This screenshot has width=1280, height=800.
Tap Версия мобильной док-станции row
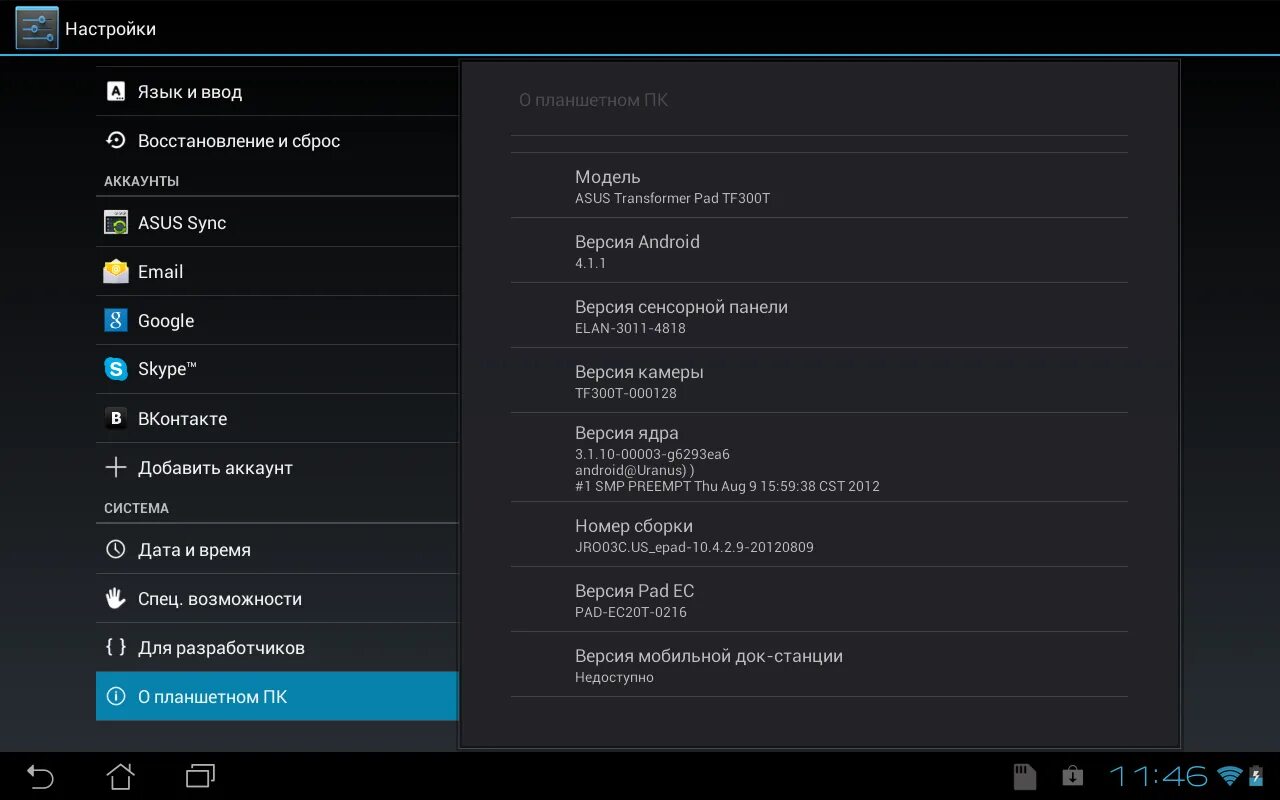pos(819,664)
